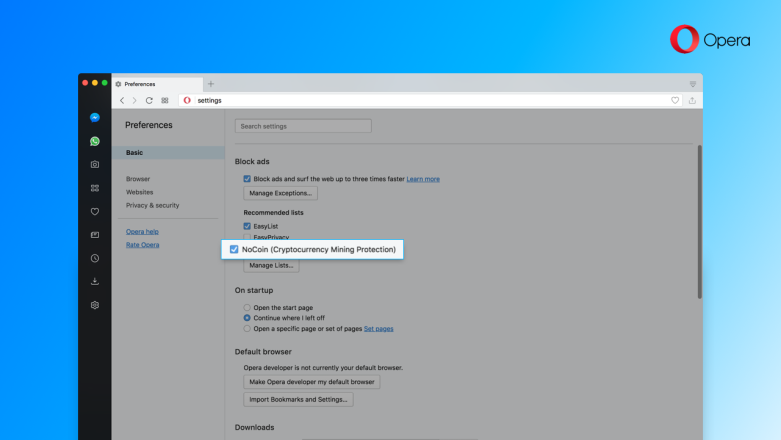Open the Websites settings section
Viewport: 781px width, 440px height.
click(x=139, y=192)
